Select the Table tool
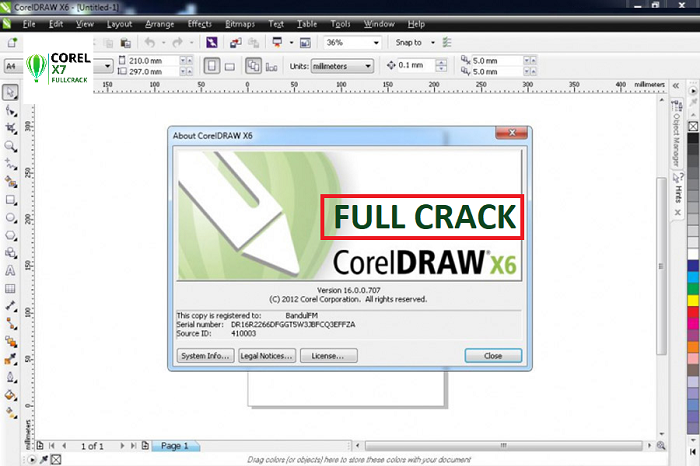 tap(10, 288)
